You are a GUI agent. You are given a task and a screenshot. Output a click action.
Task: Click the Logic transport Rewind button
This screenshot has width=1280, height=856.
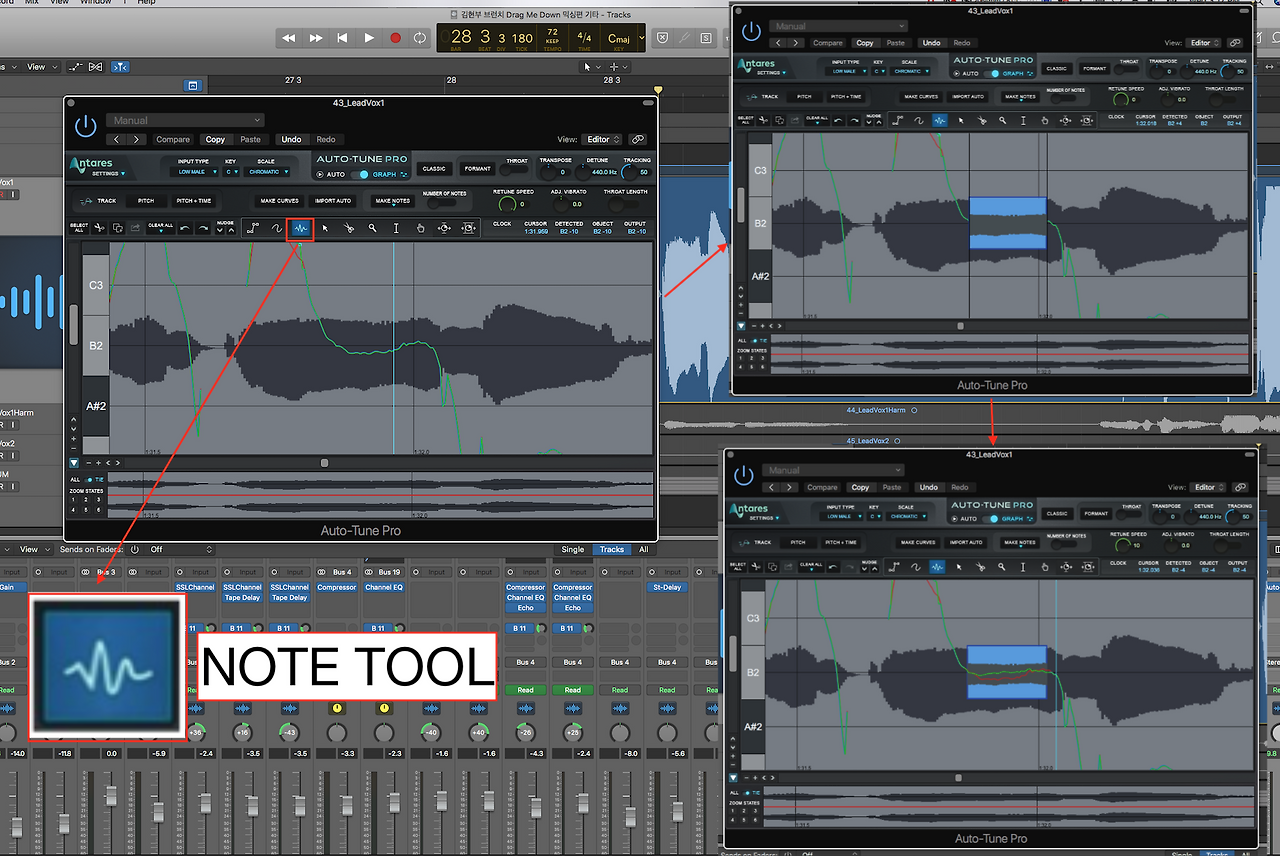289,38
